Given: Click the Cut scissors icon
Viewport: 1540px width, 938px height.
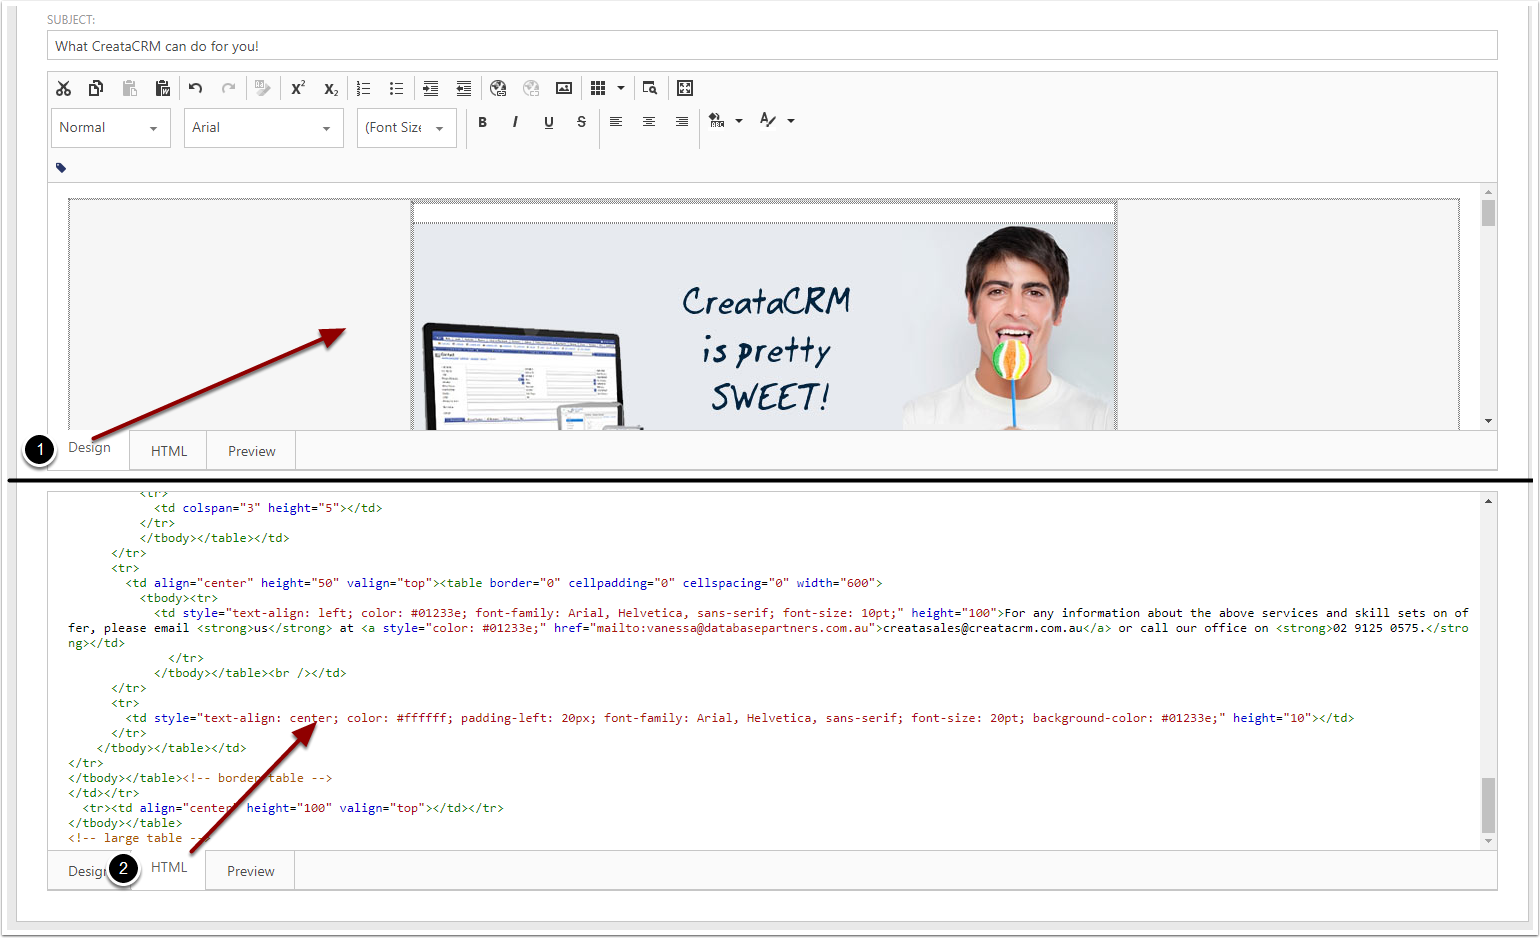Looking at the screenshot, I should 64,88.
